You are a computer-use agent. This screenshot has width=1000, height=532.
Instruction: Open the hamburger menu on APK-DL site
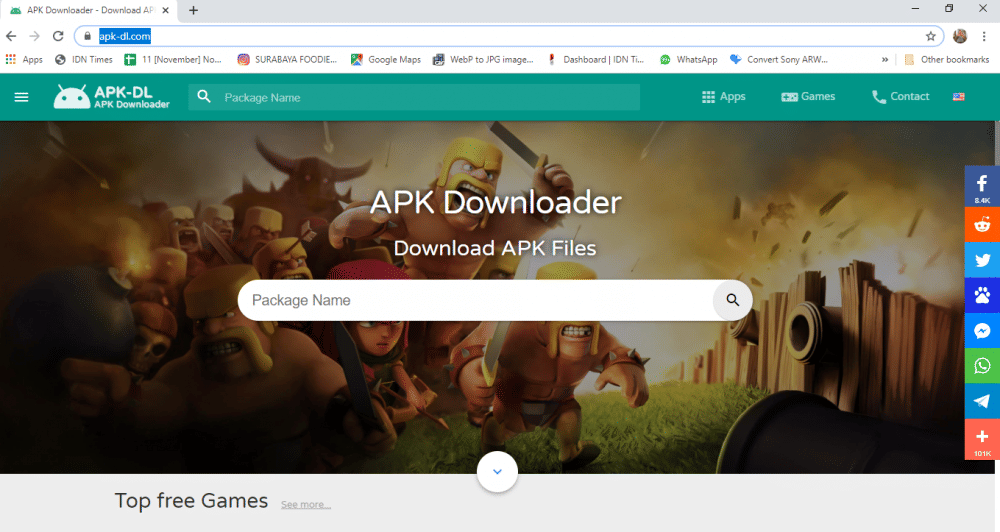[x=22, y=97]
